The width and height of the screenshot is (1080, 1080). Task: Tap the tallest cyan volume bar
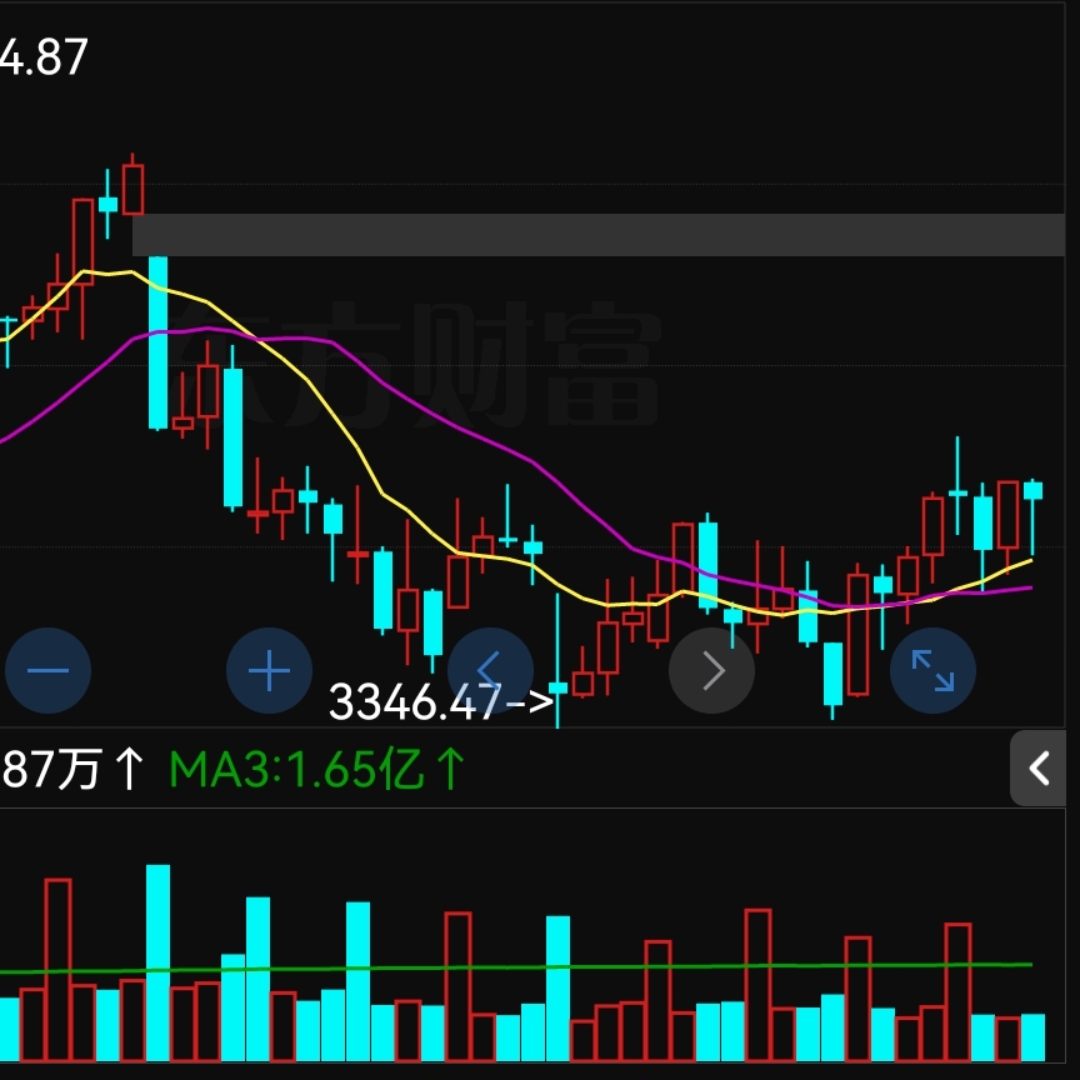[x=158, y=960]
